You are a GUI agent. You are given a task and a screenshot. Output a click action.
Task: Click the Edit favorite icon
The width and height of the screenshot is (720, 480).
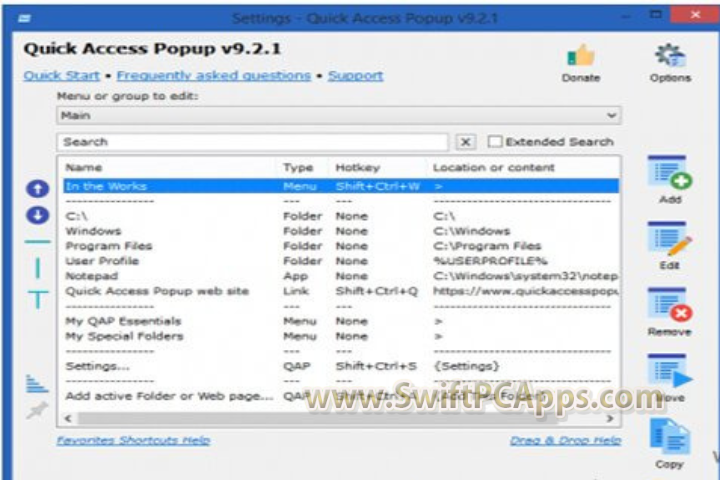[x=670, y=238]
